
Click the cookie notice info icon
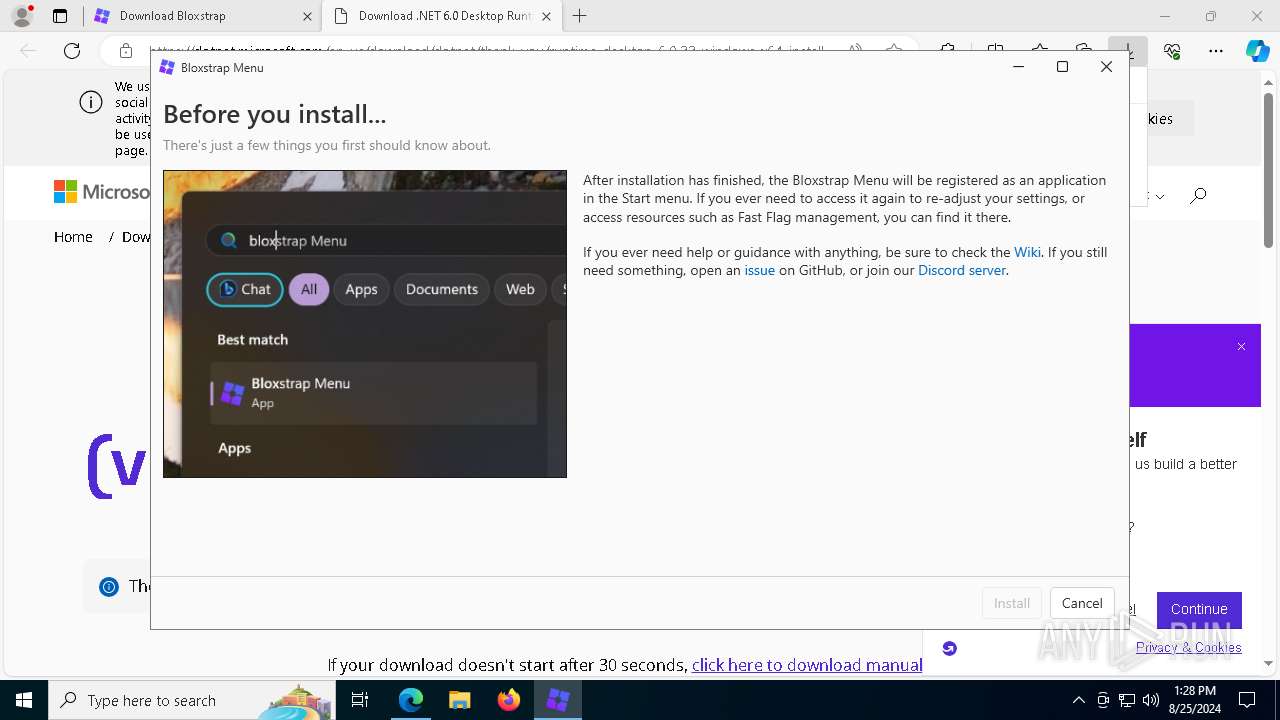point(91,102)
